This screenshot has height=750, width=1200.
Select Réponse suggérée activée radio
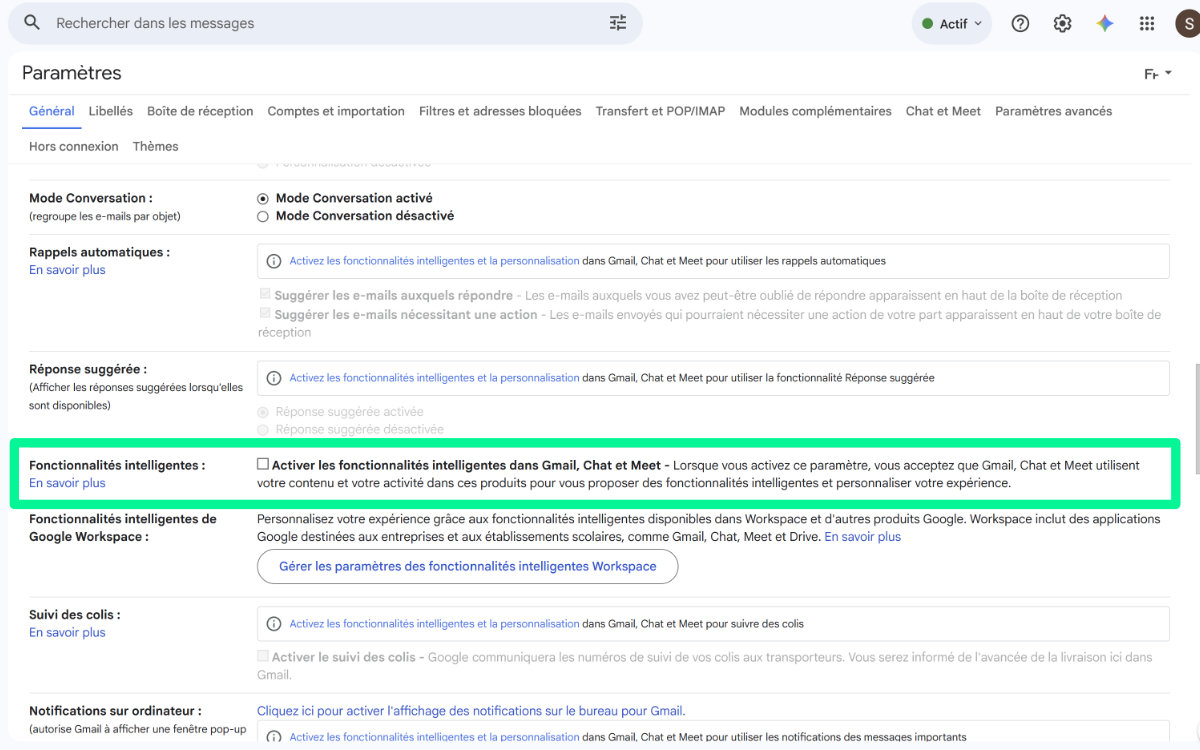click(x=263, y=412)
